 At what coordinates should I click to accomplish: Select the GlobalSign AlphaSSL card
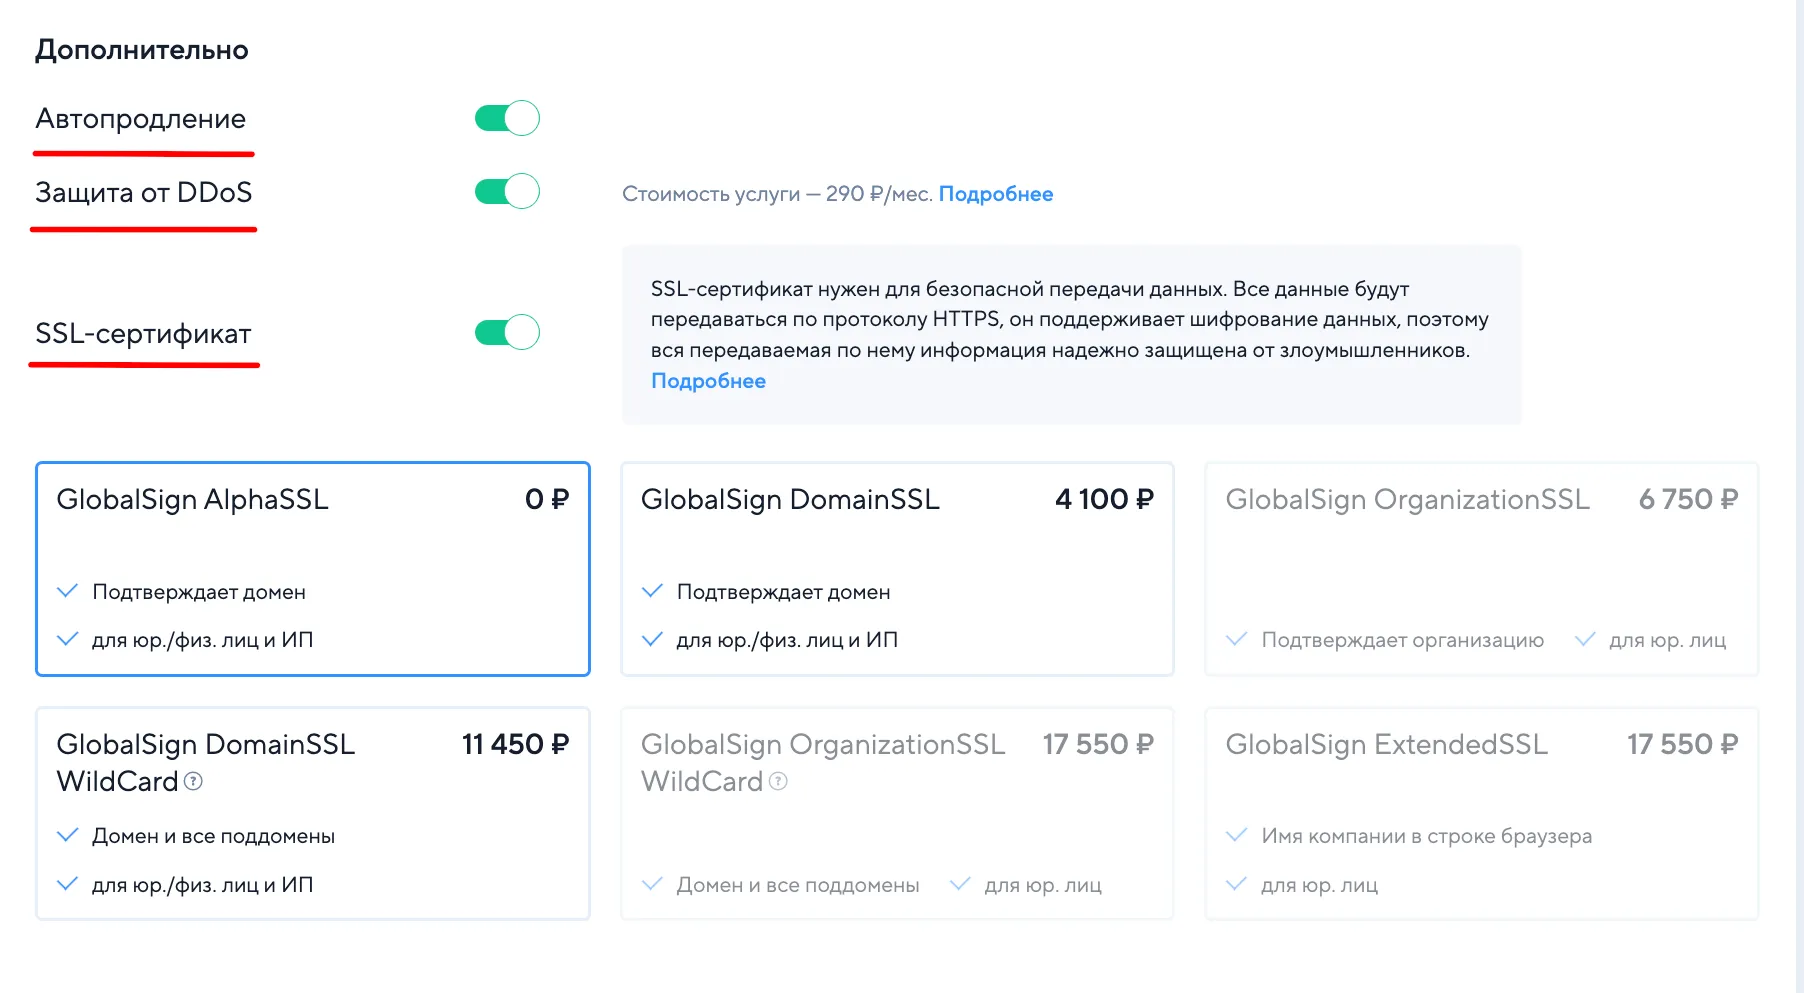313,569
